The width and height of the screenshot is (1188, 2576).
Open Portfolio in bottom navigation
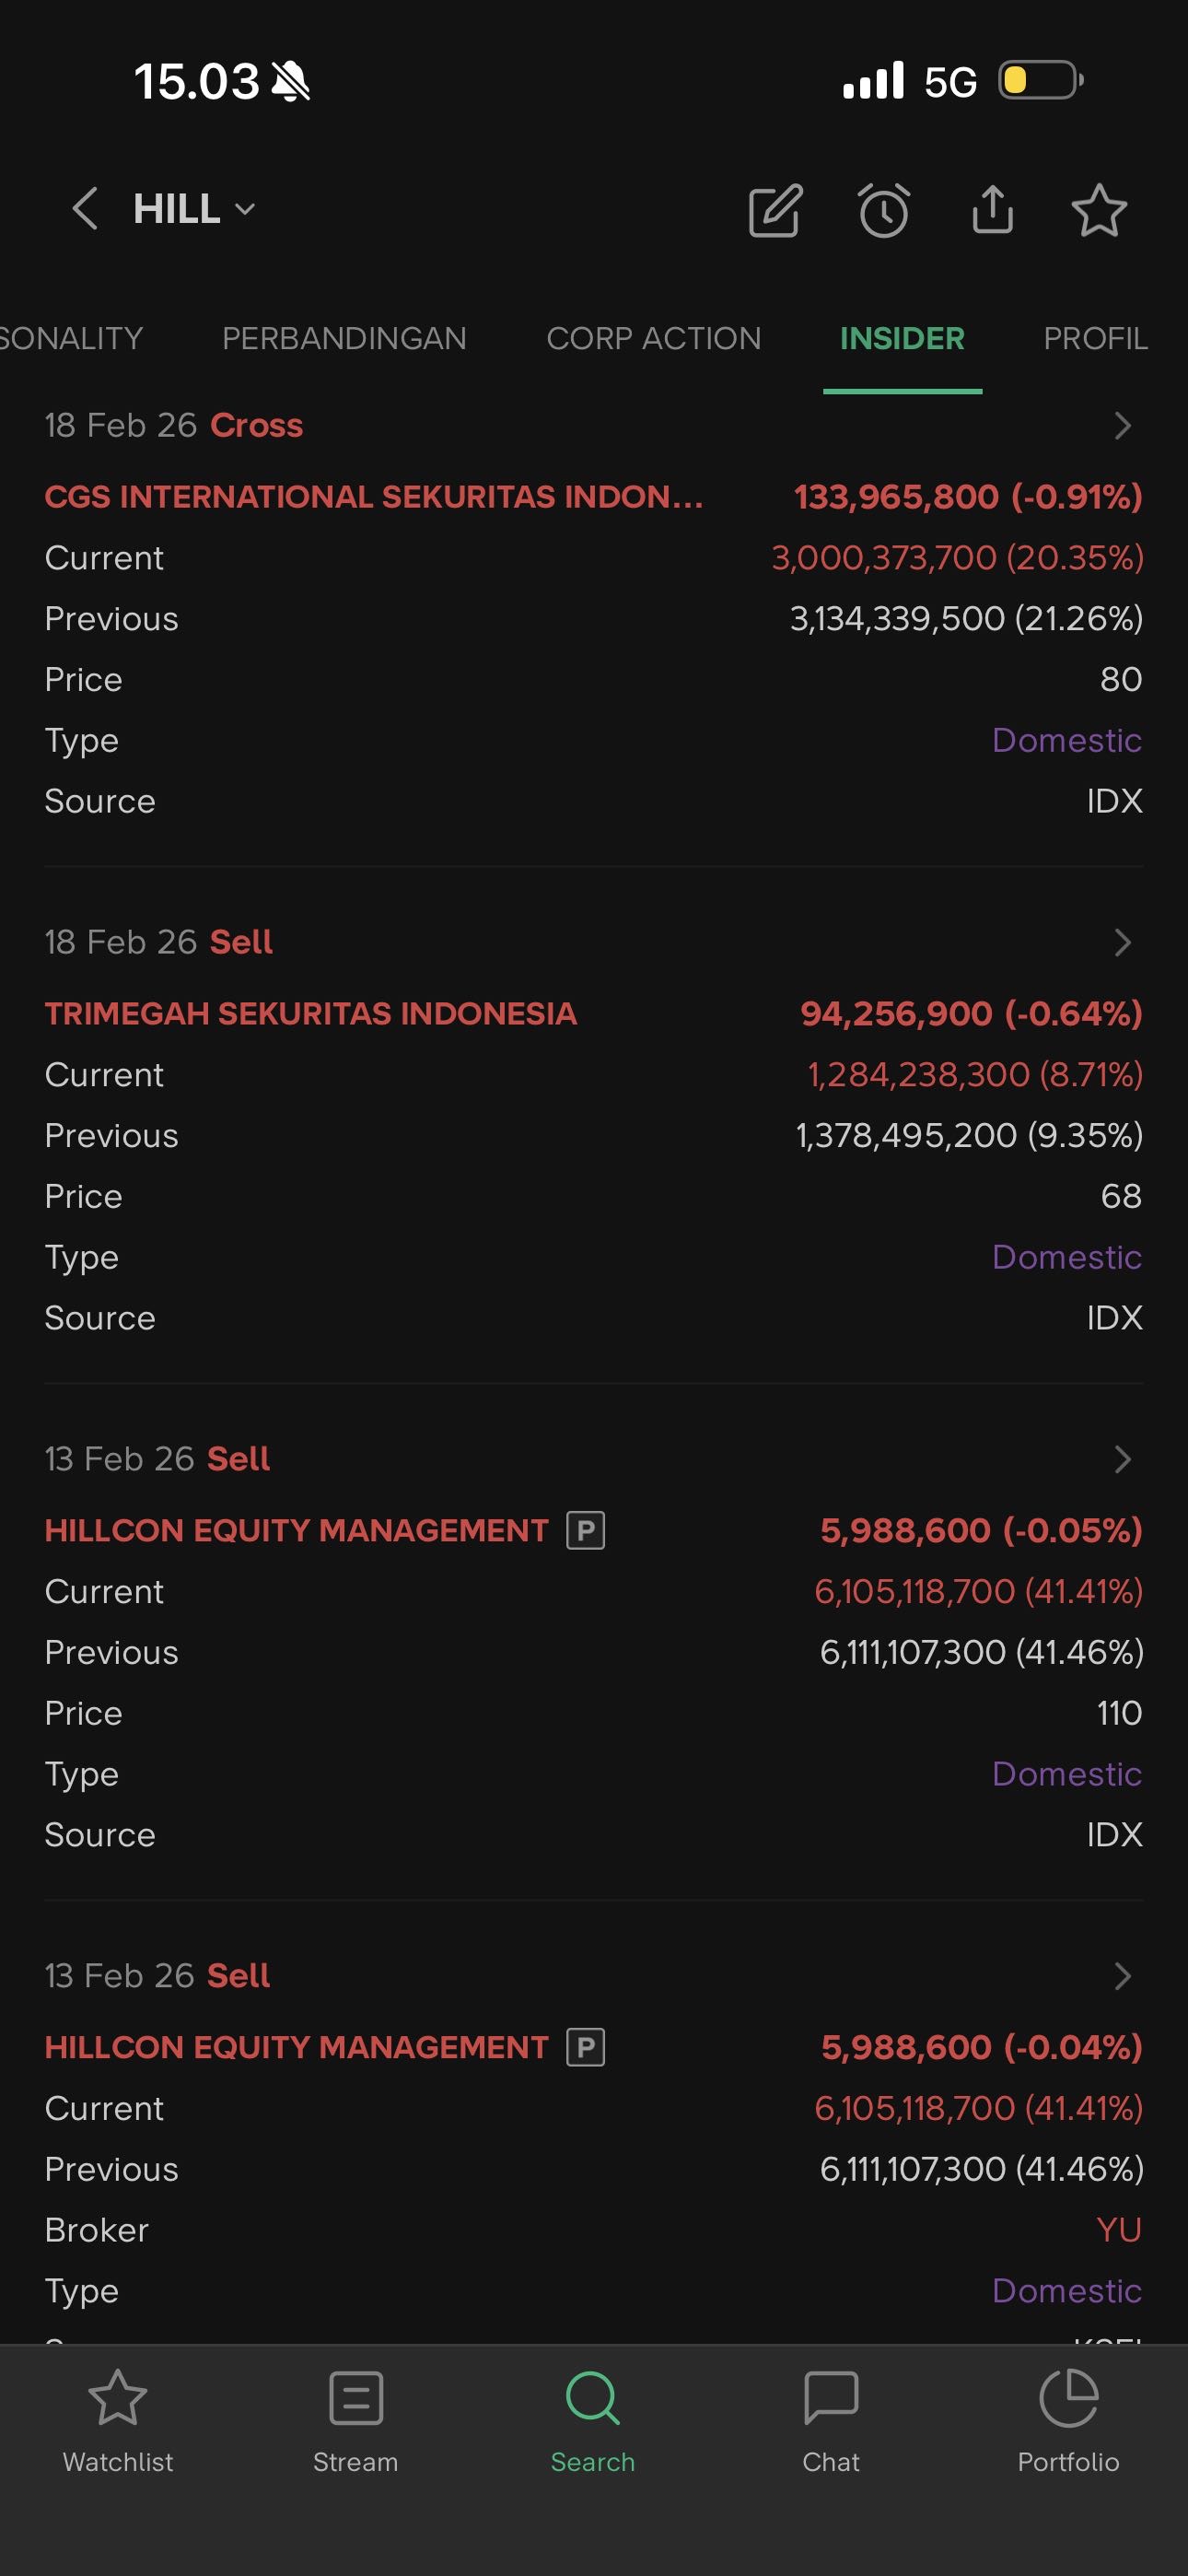click(1068, 2418)
